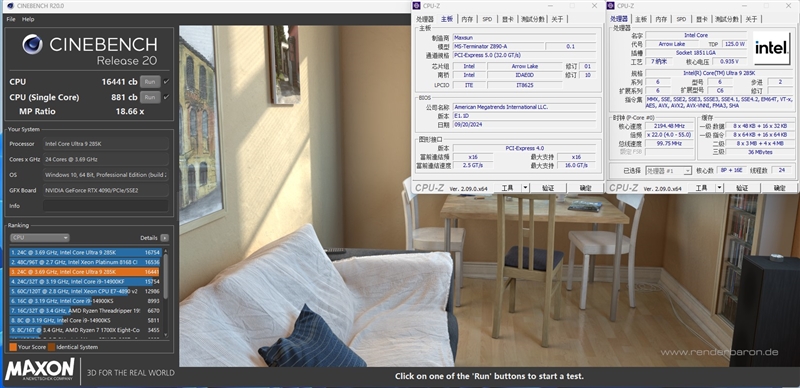Click the Intel logo in CPU-Z
Viewport: 800px width, 388px height.
click(771, 48)
